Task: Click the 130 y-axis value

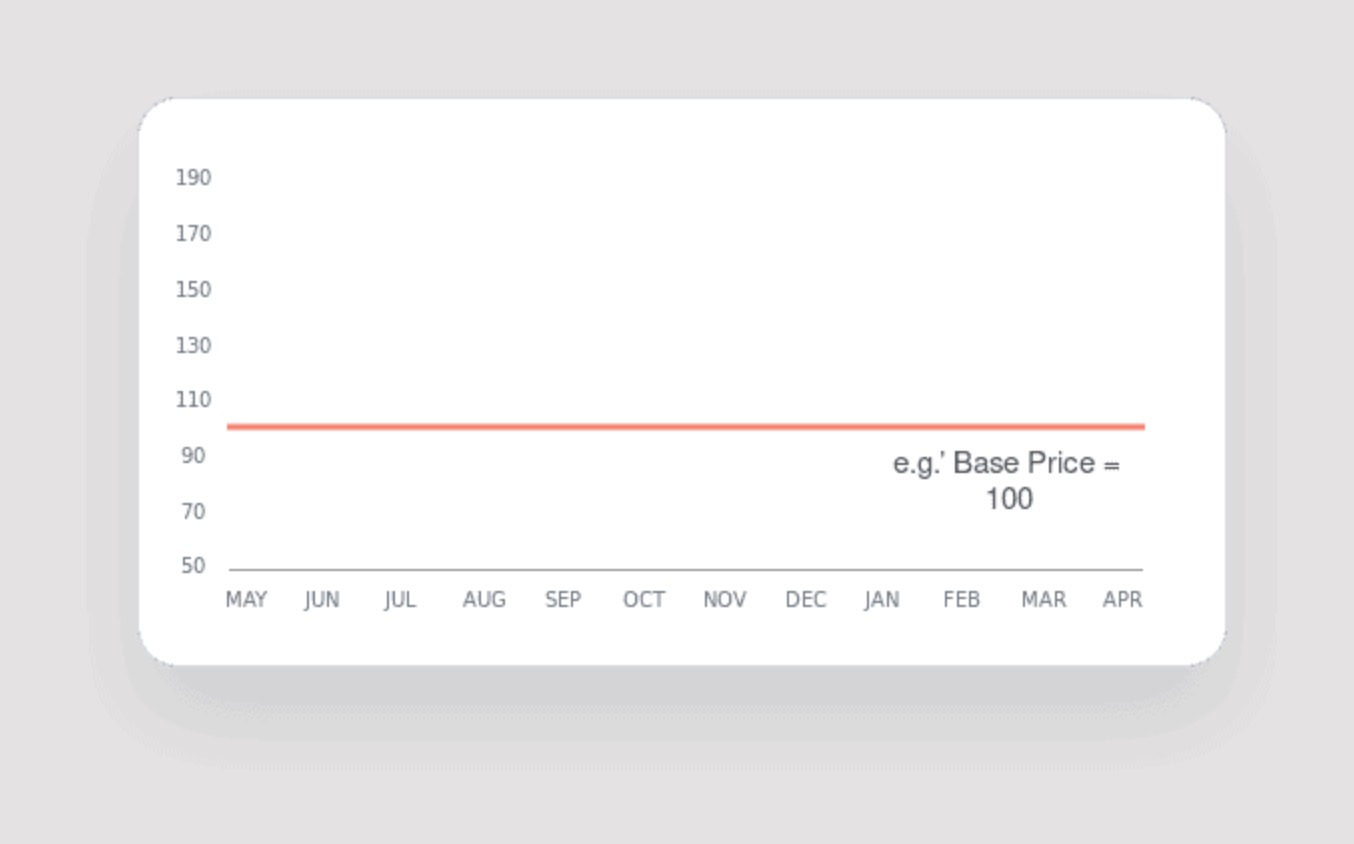Action: click(194, 346)
